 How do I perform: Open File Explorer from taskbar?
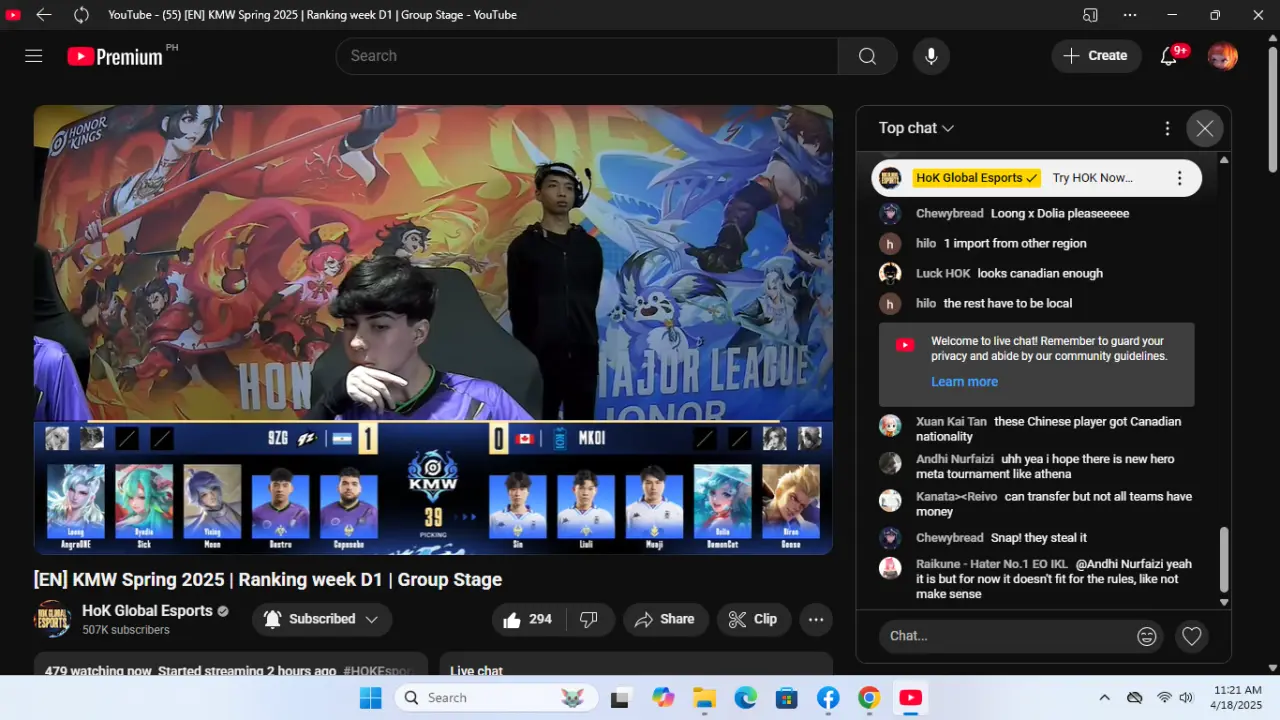(x=705, y=698)
